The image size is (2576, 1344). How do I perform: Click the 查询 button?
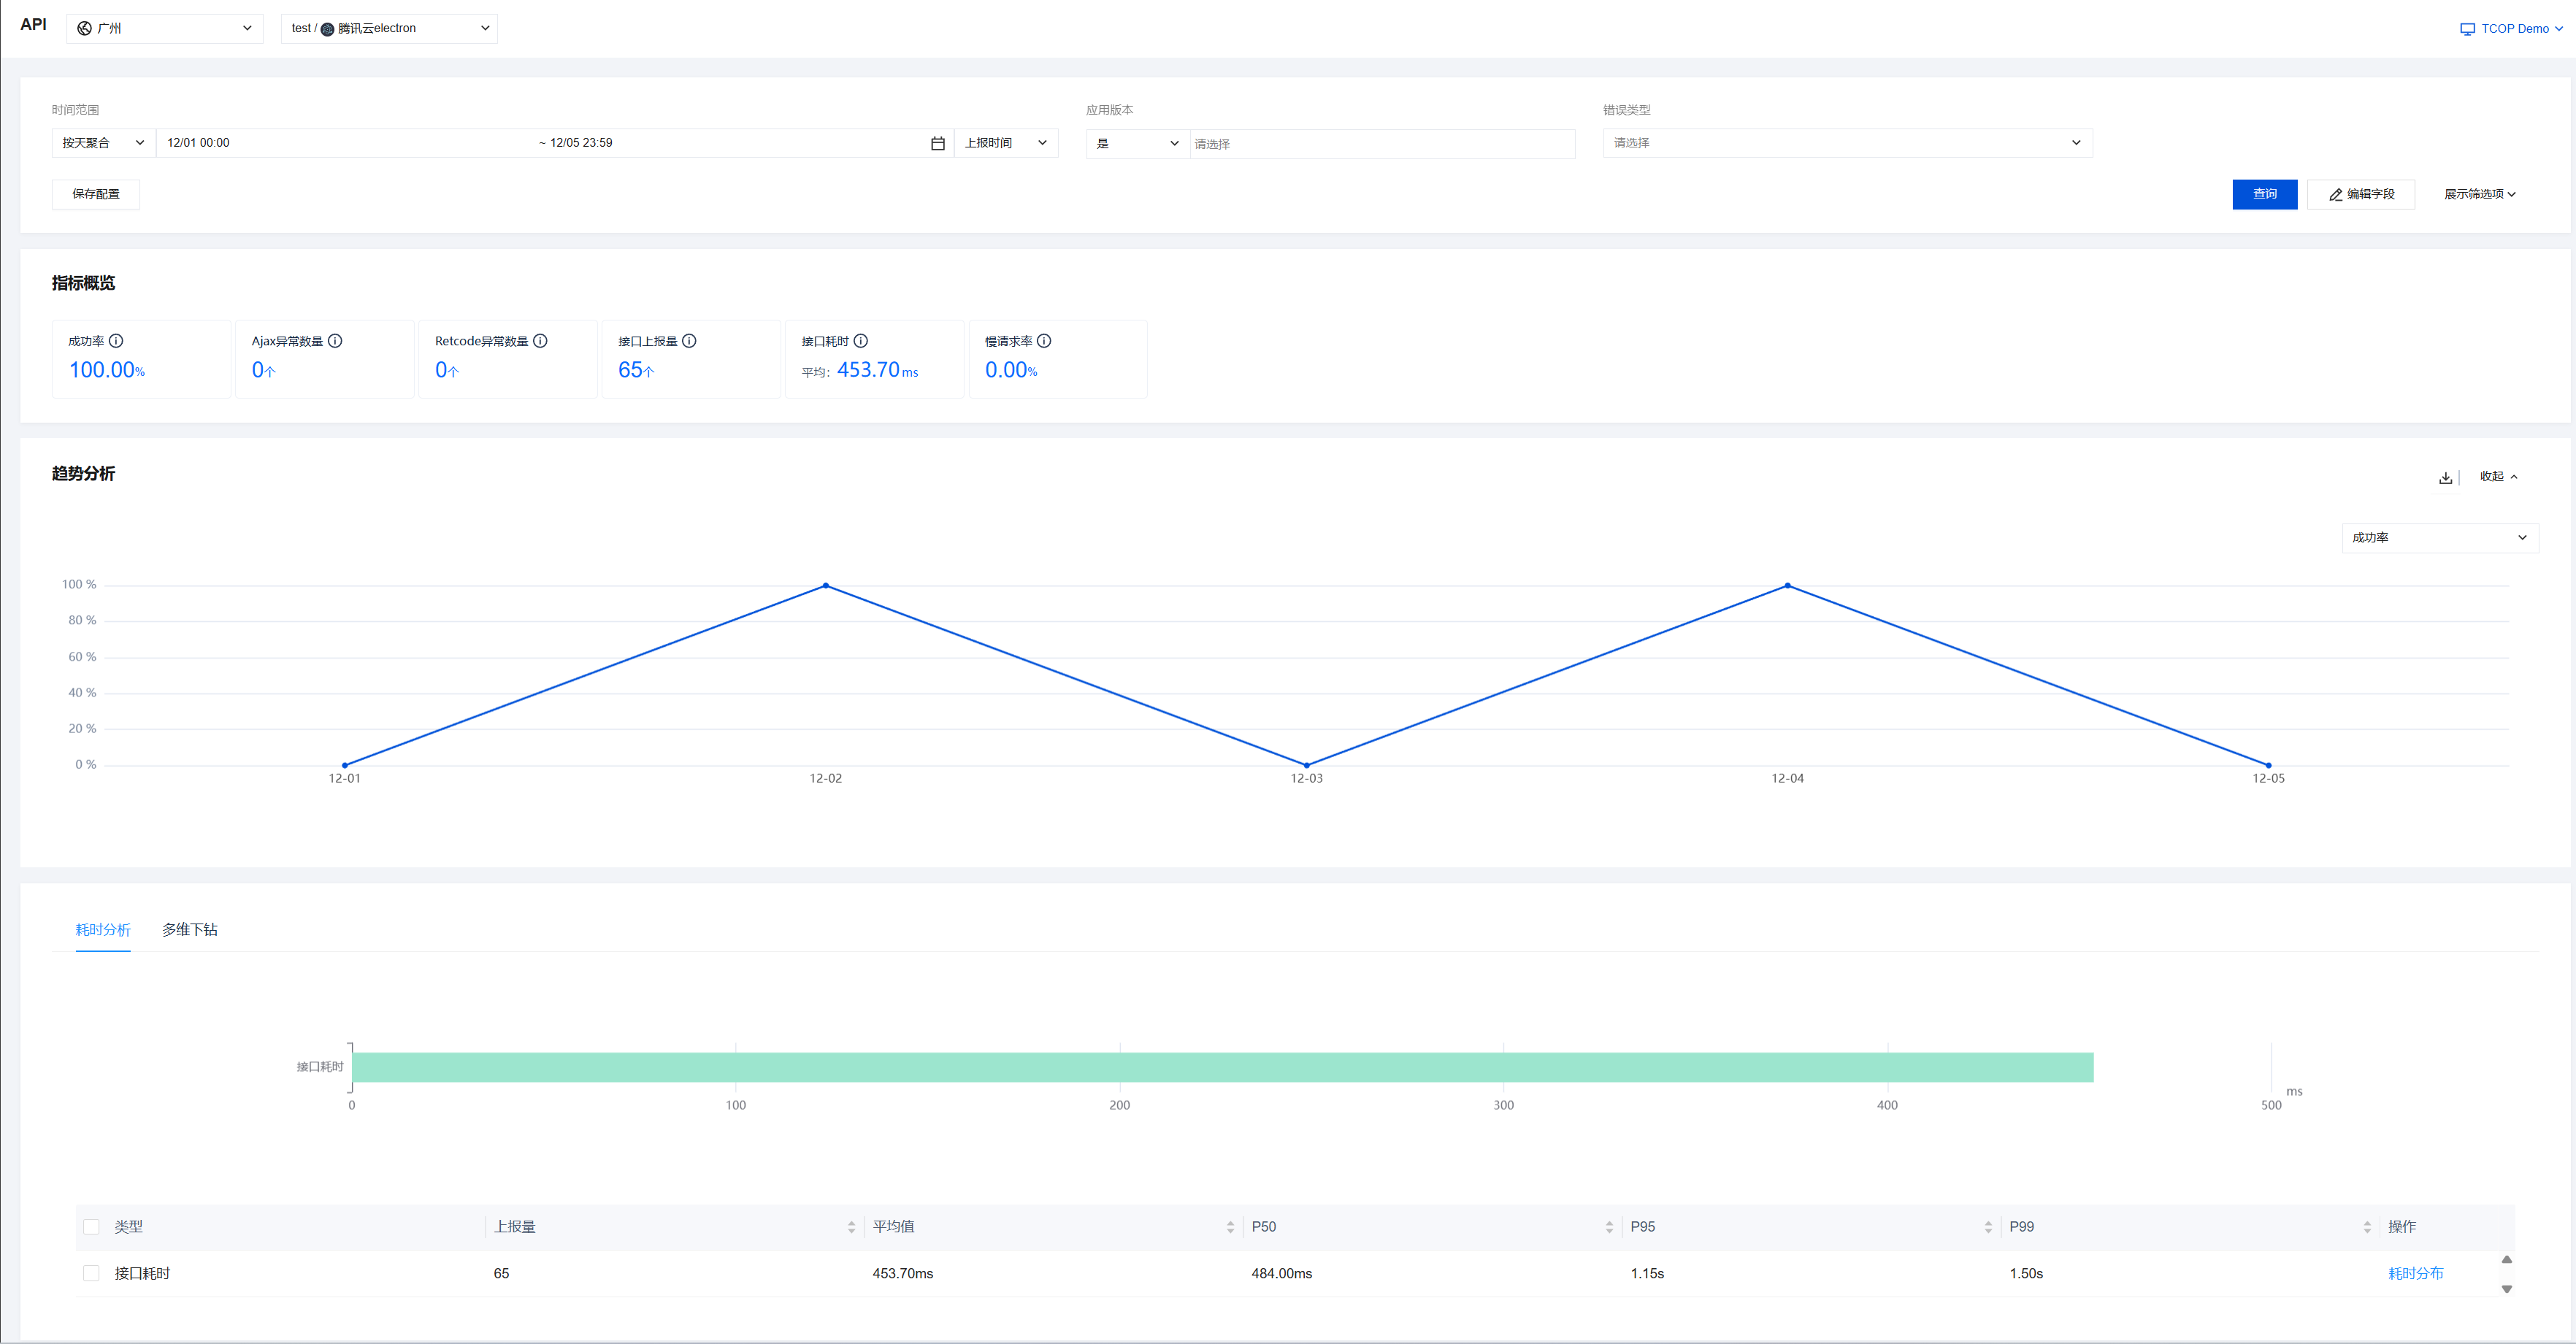pos(2264,194)
